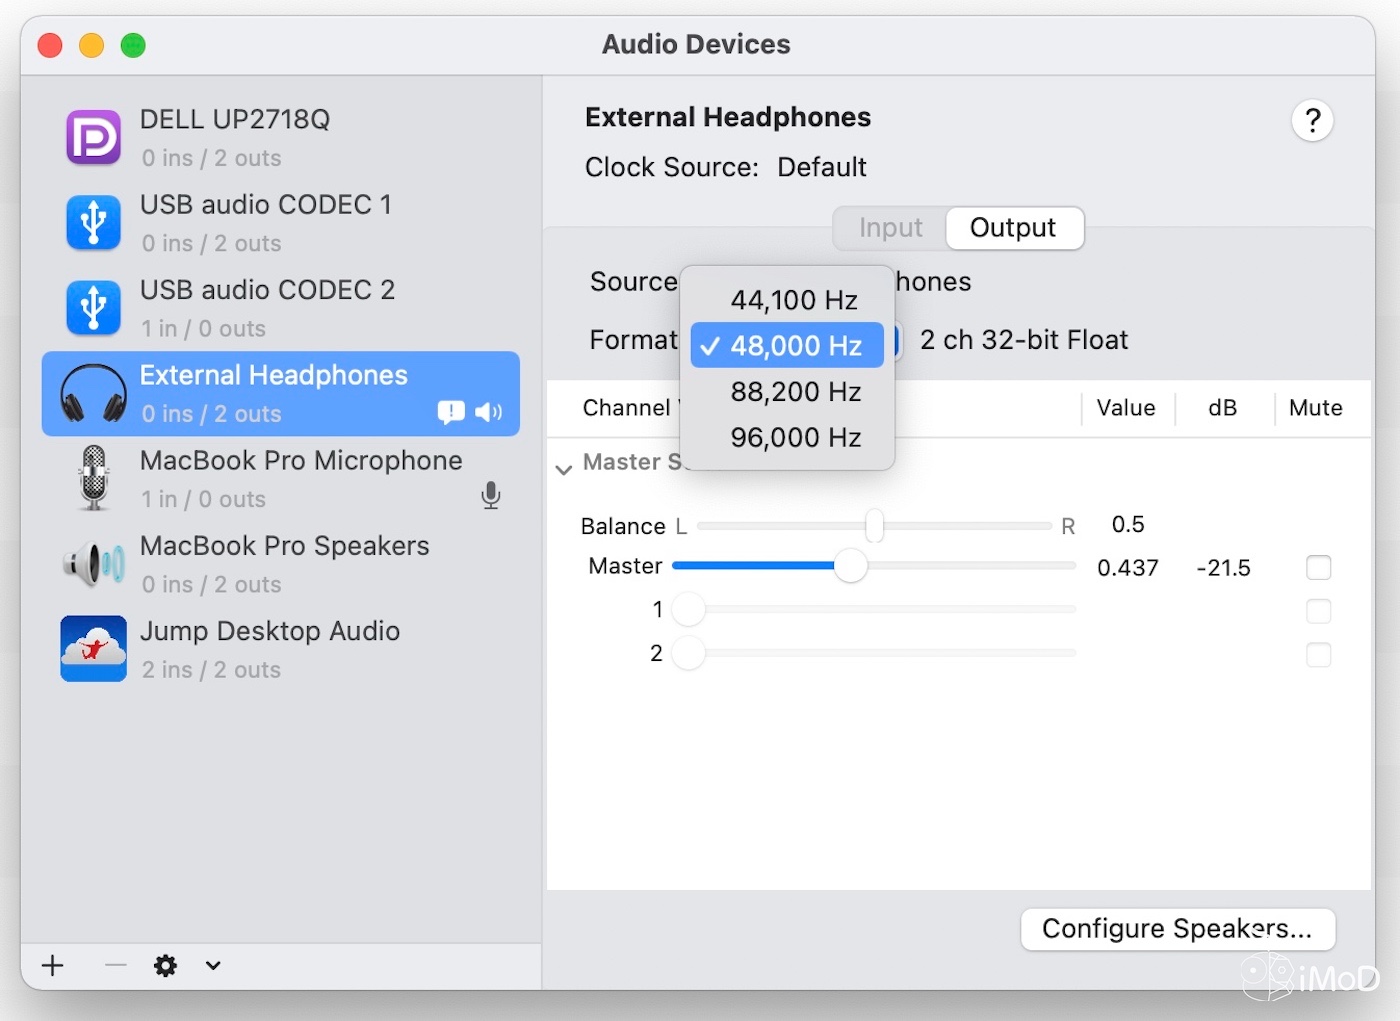Switch to the Input tab
Viewport: 1400px width, 1021px height.
[x=890, y=228]
